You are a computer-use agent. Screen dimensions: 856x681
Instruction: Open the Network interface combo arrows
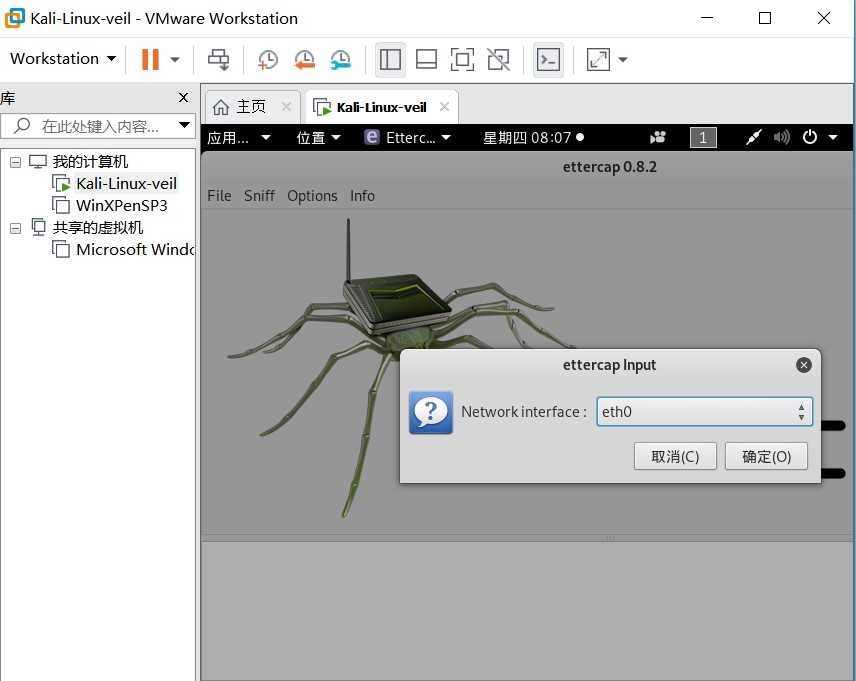pyautogui.click(x=801, y=412)
